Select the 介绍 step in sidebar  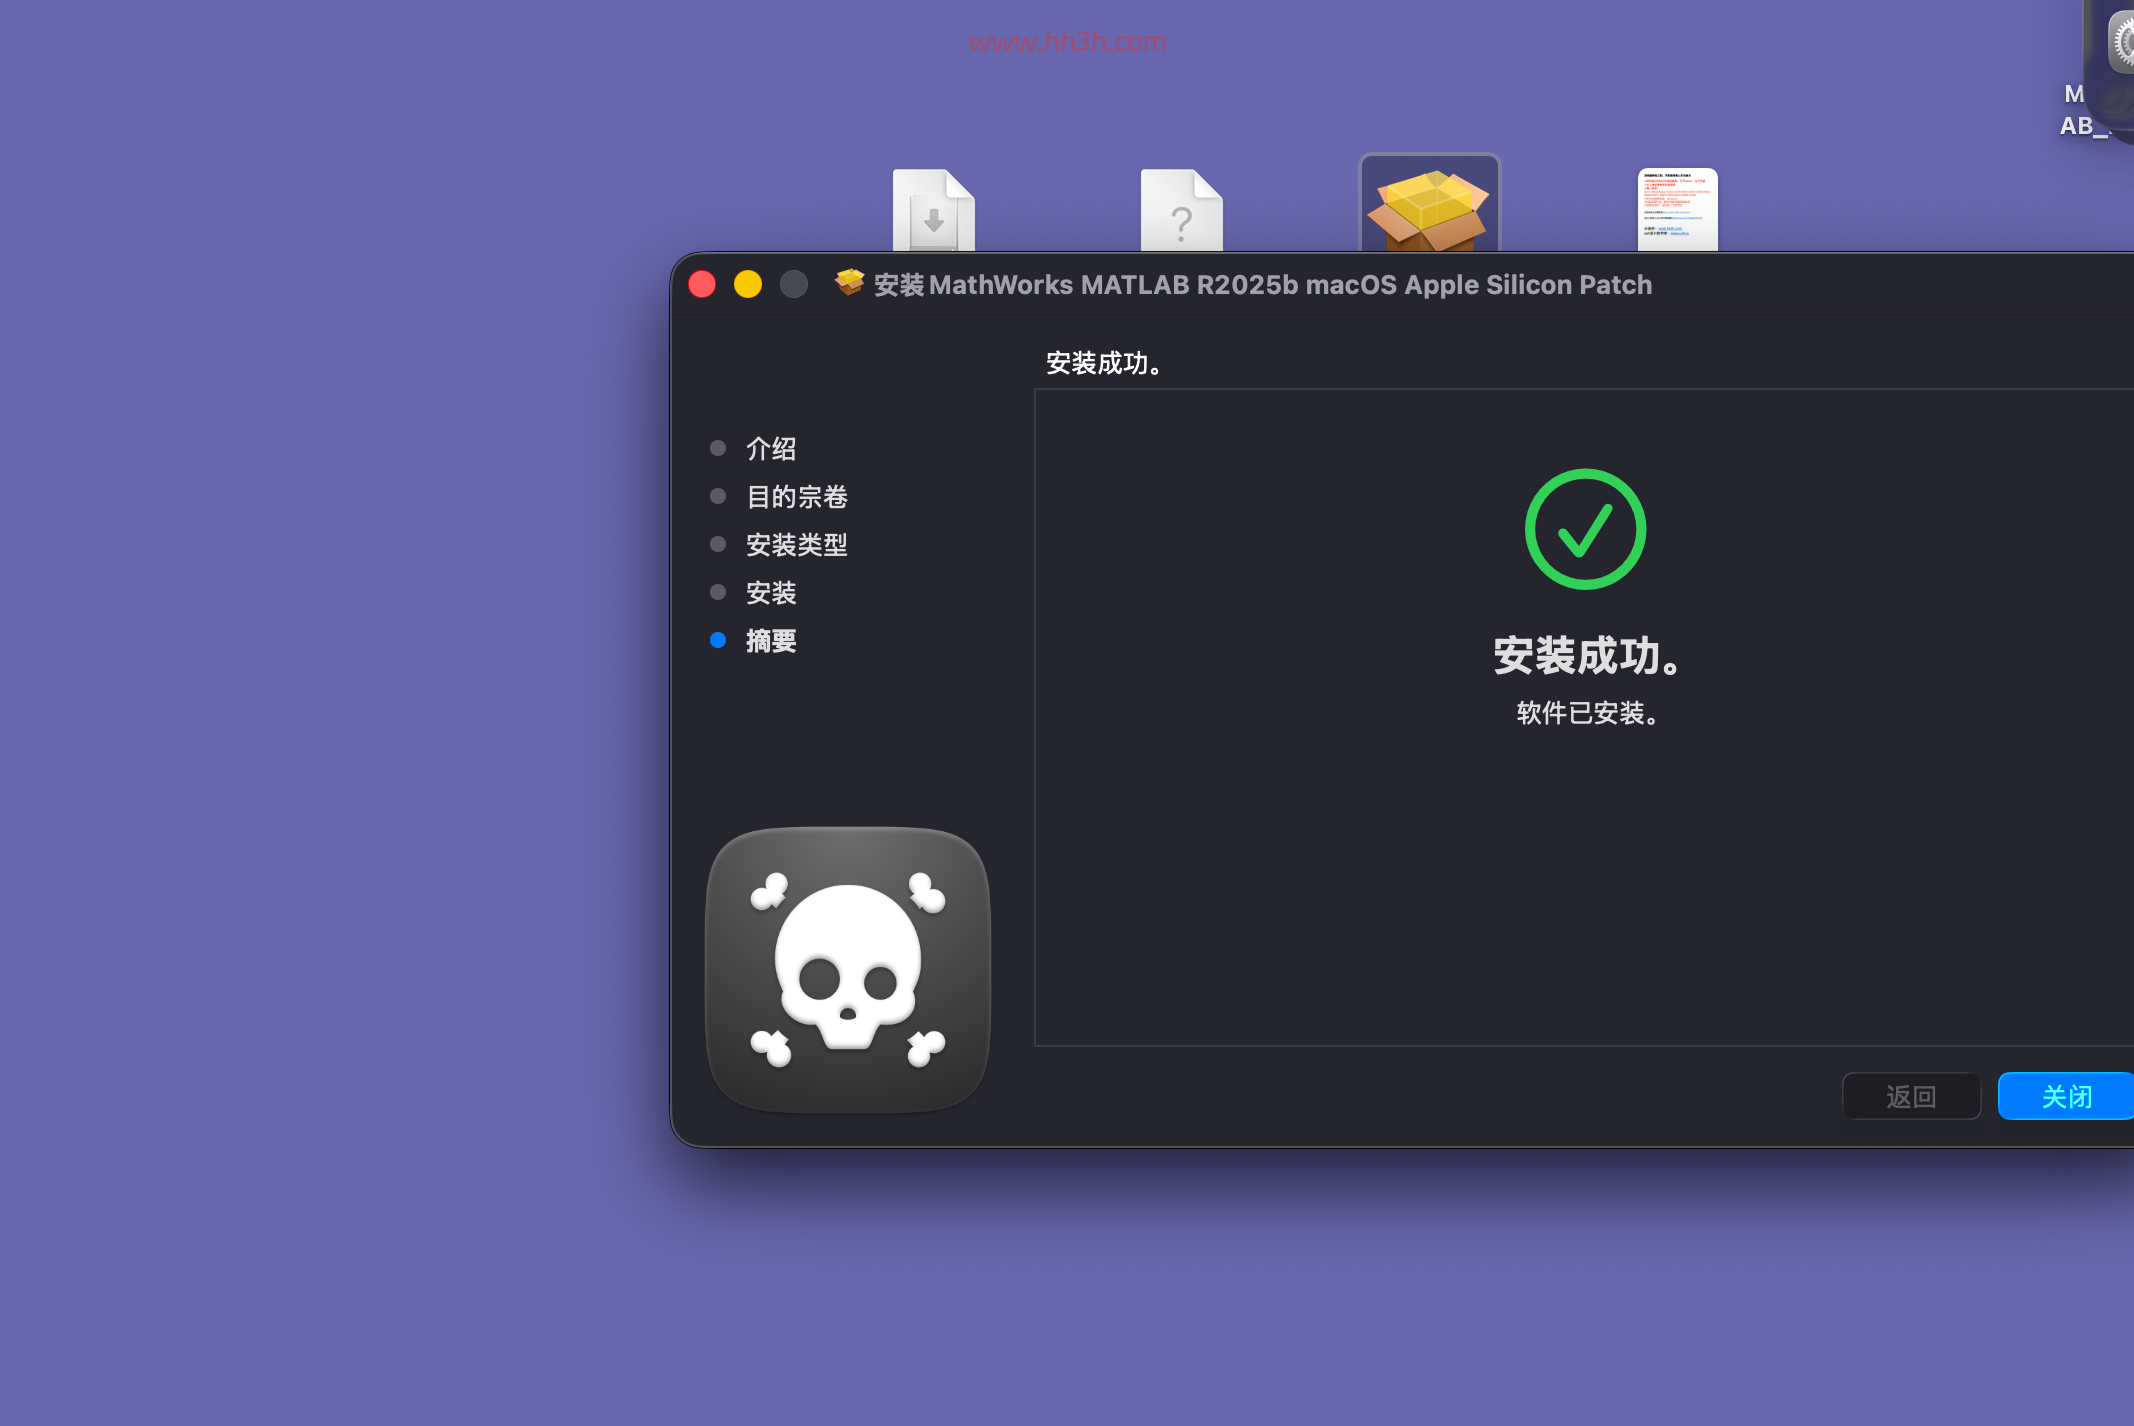771,448
